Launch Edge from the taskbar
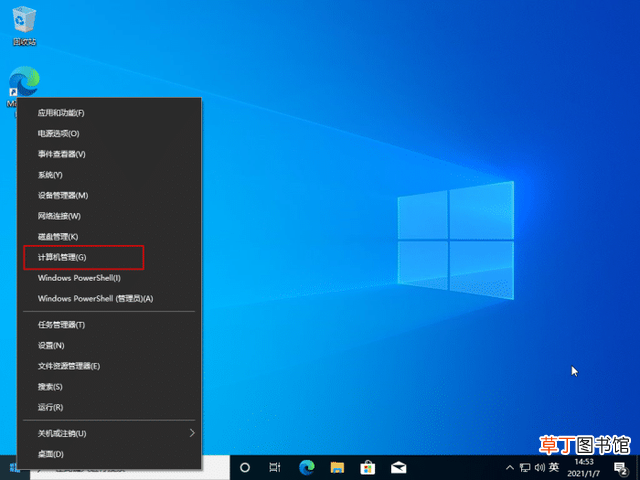The width and height of the screenshot is (640, 480). (307, 467)
